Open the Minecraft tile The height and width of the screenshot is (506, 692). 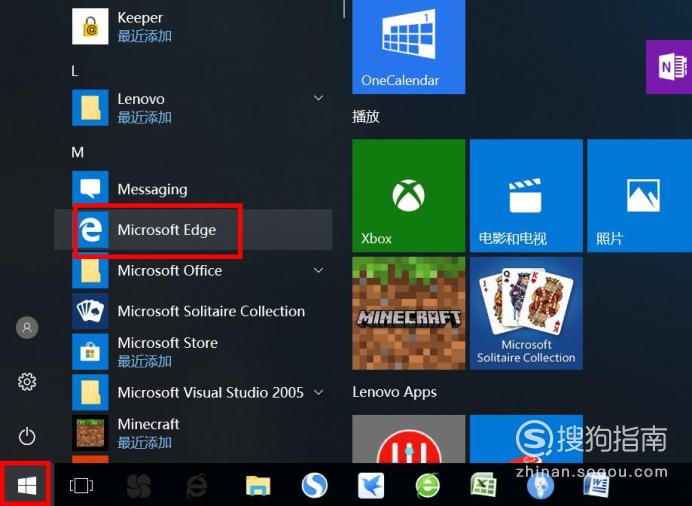click(x=408, y=313)
